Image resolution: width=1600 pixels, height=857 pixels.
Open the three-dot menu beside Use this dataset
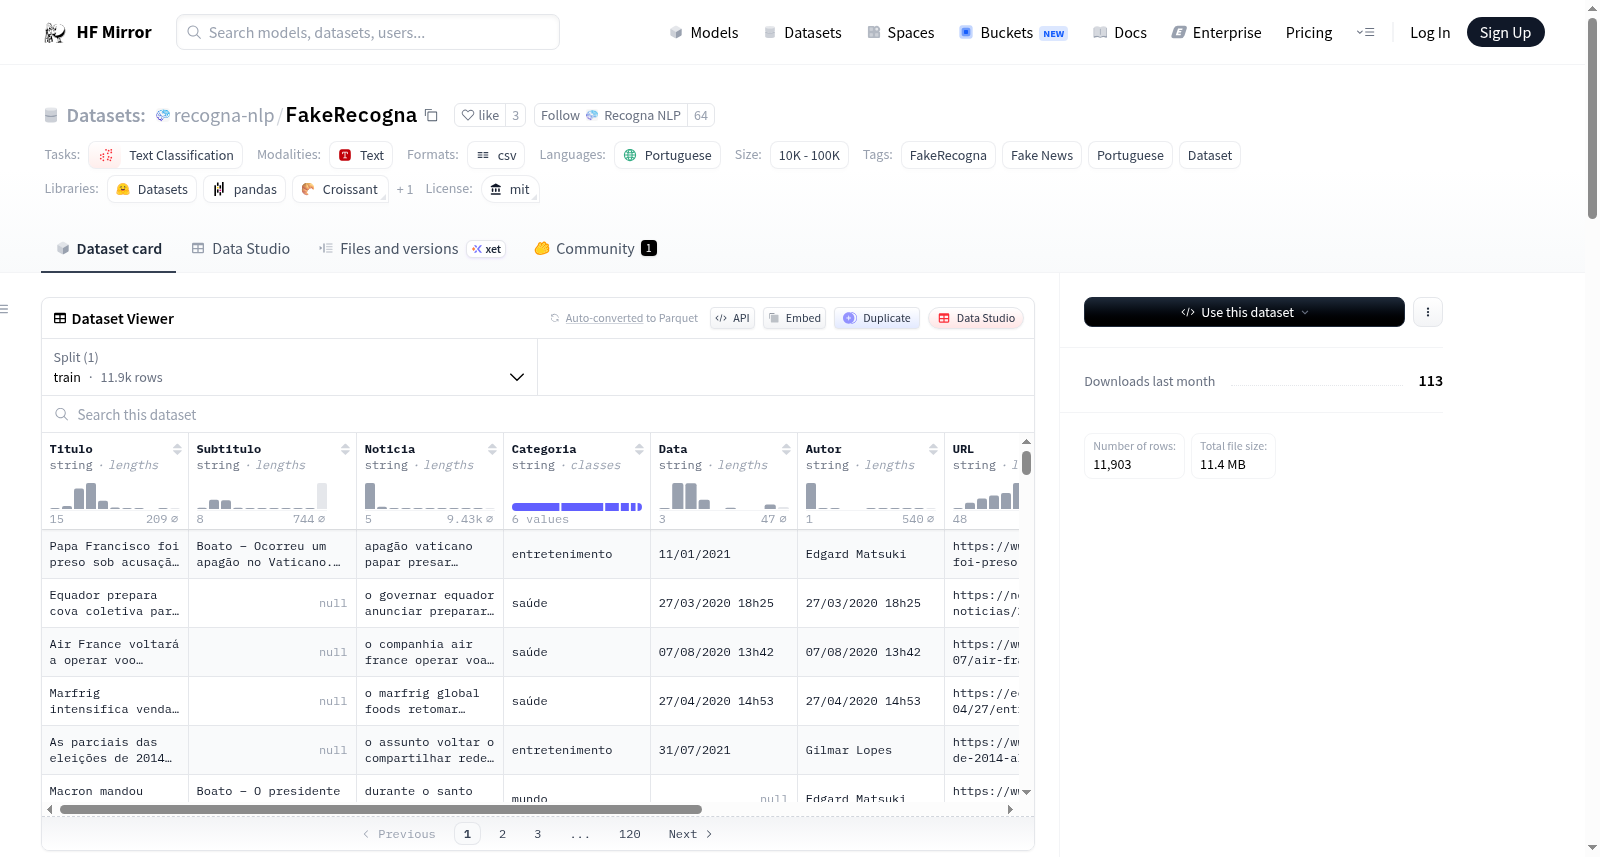[1427, 312]
